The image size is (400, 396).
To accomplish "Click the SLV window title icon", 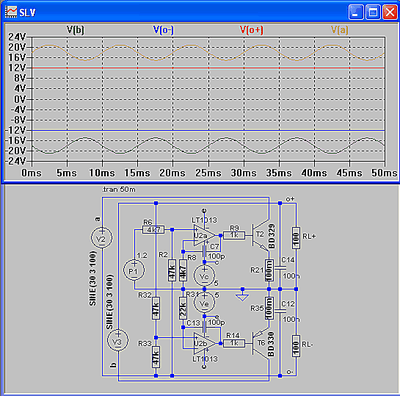I will coord(11,12).
